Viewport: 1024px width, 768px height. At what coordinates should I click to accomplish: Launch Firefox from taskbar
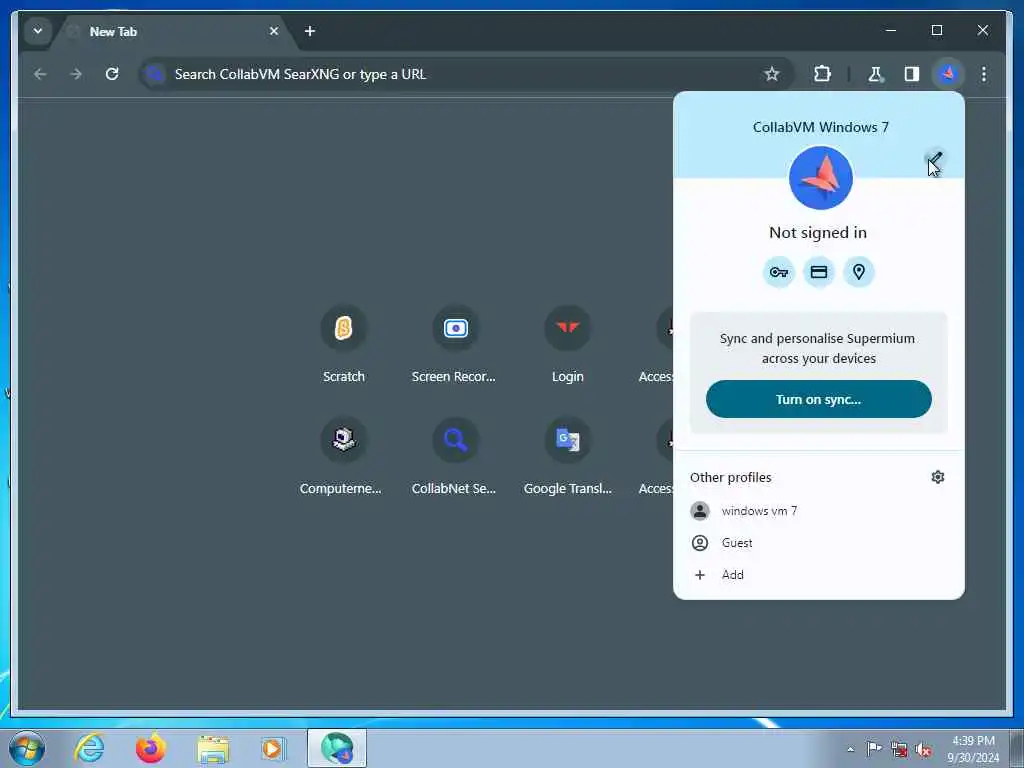coord(151,748)
